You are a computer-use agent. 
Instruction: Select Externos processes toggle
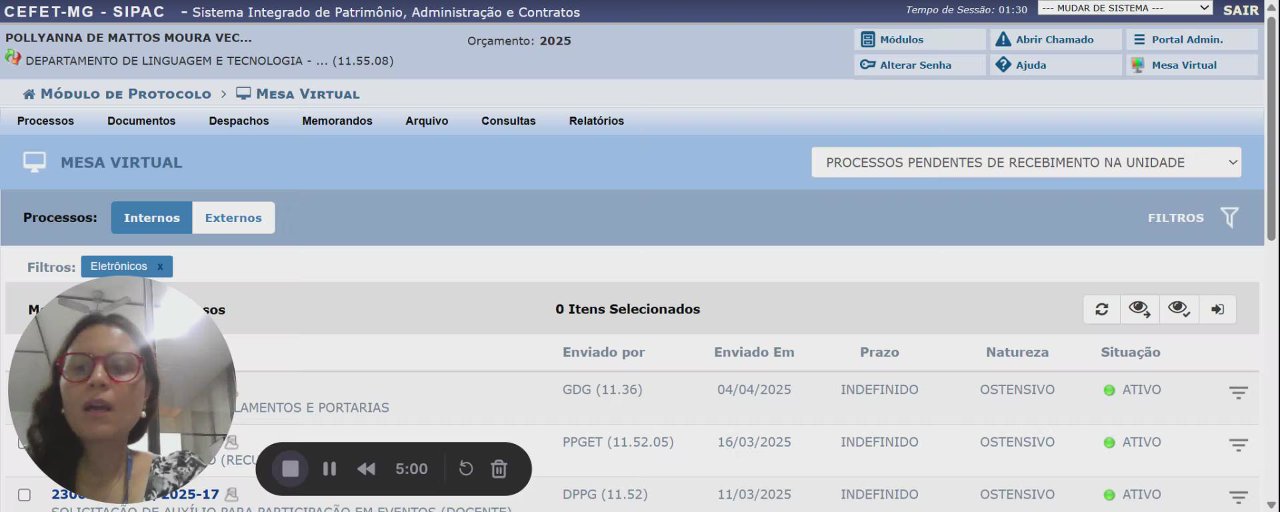pos(233,218)
